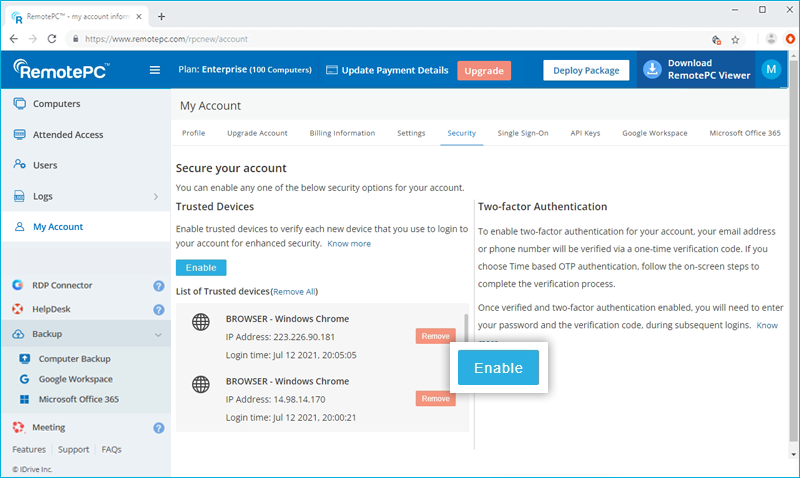Click the HelpDesk help question icon

(x=158, y=309)
